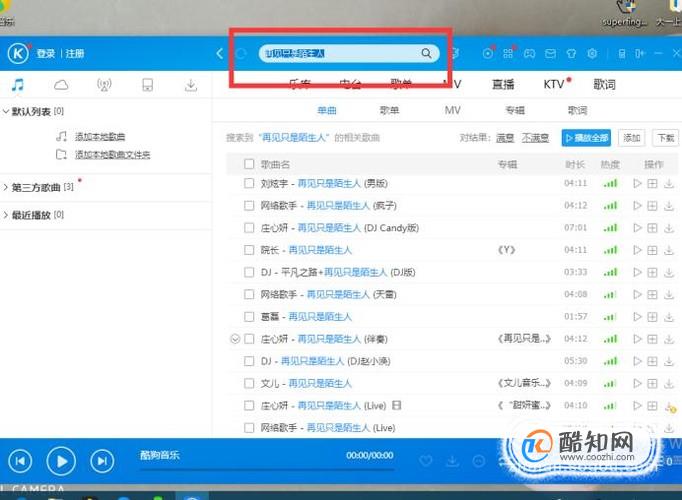Image resolution: width=682 pixels, height=500 pixels.
Task: Rate the results as 不满意
Action: pos(535,138)
